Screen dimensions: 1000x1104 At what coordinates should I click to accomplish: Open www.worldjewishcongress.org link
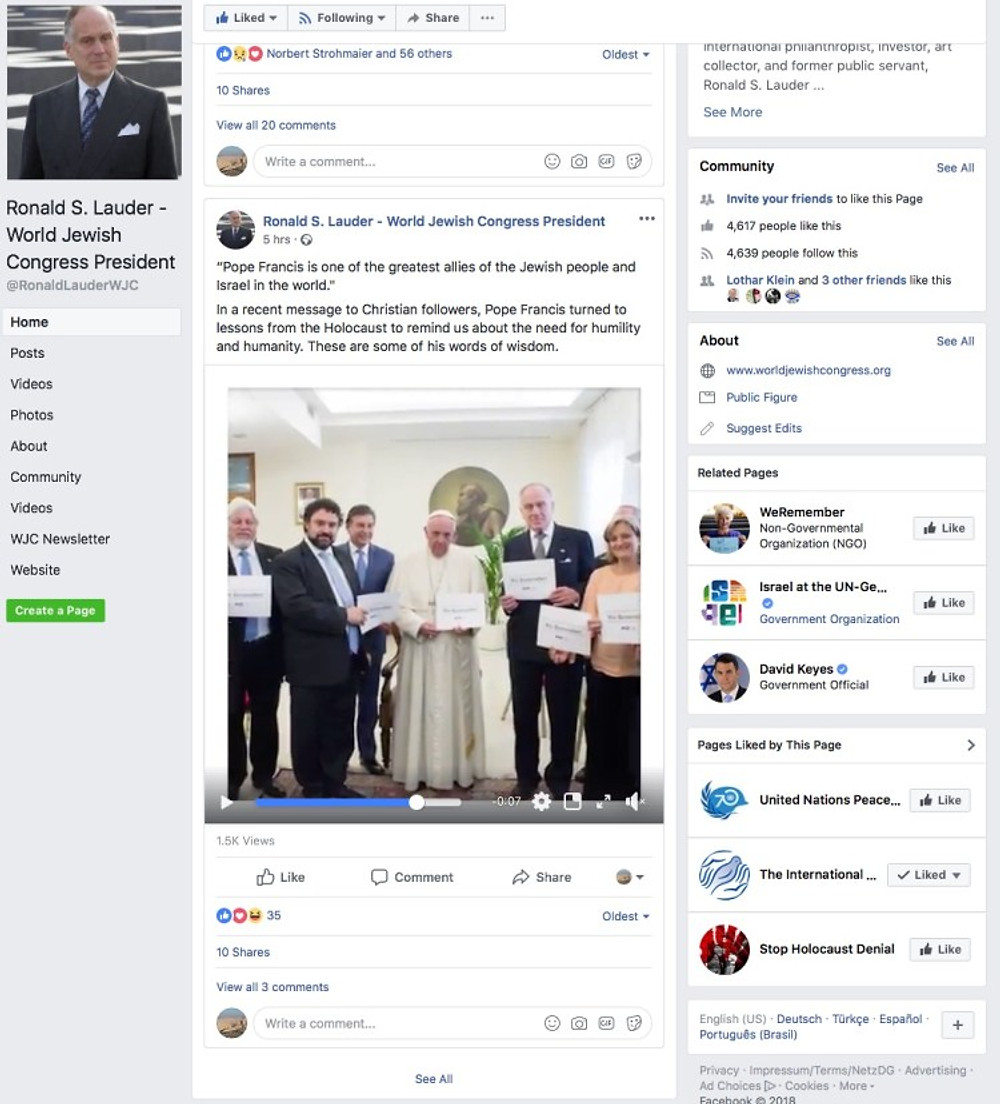point(808,370)
